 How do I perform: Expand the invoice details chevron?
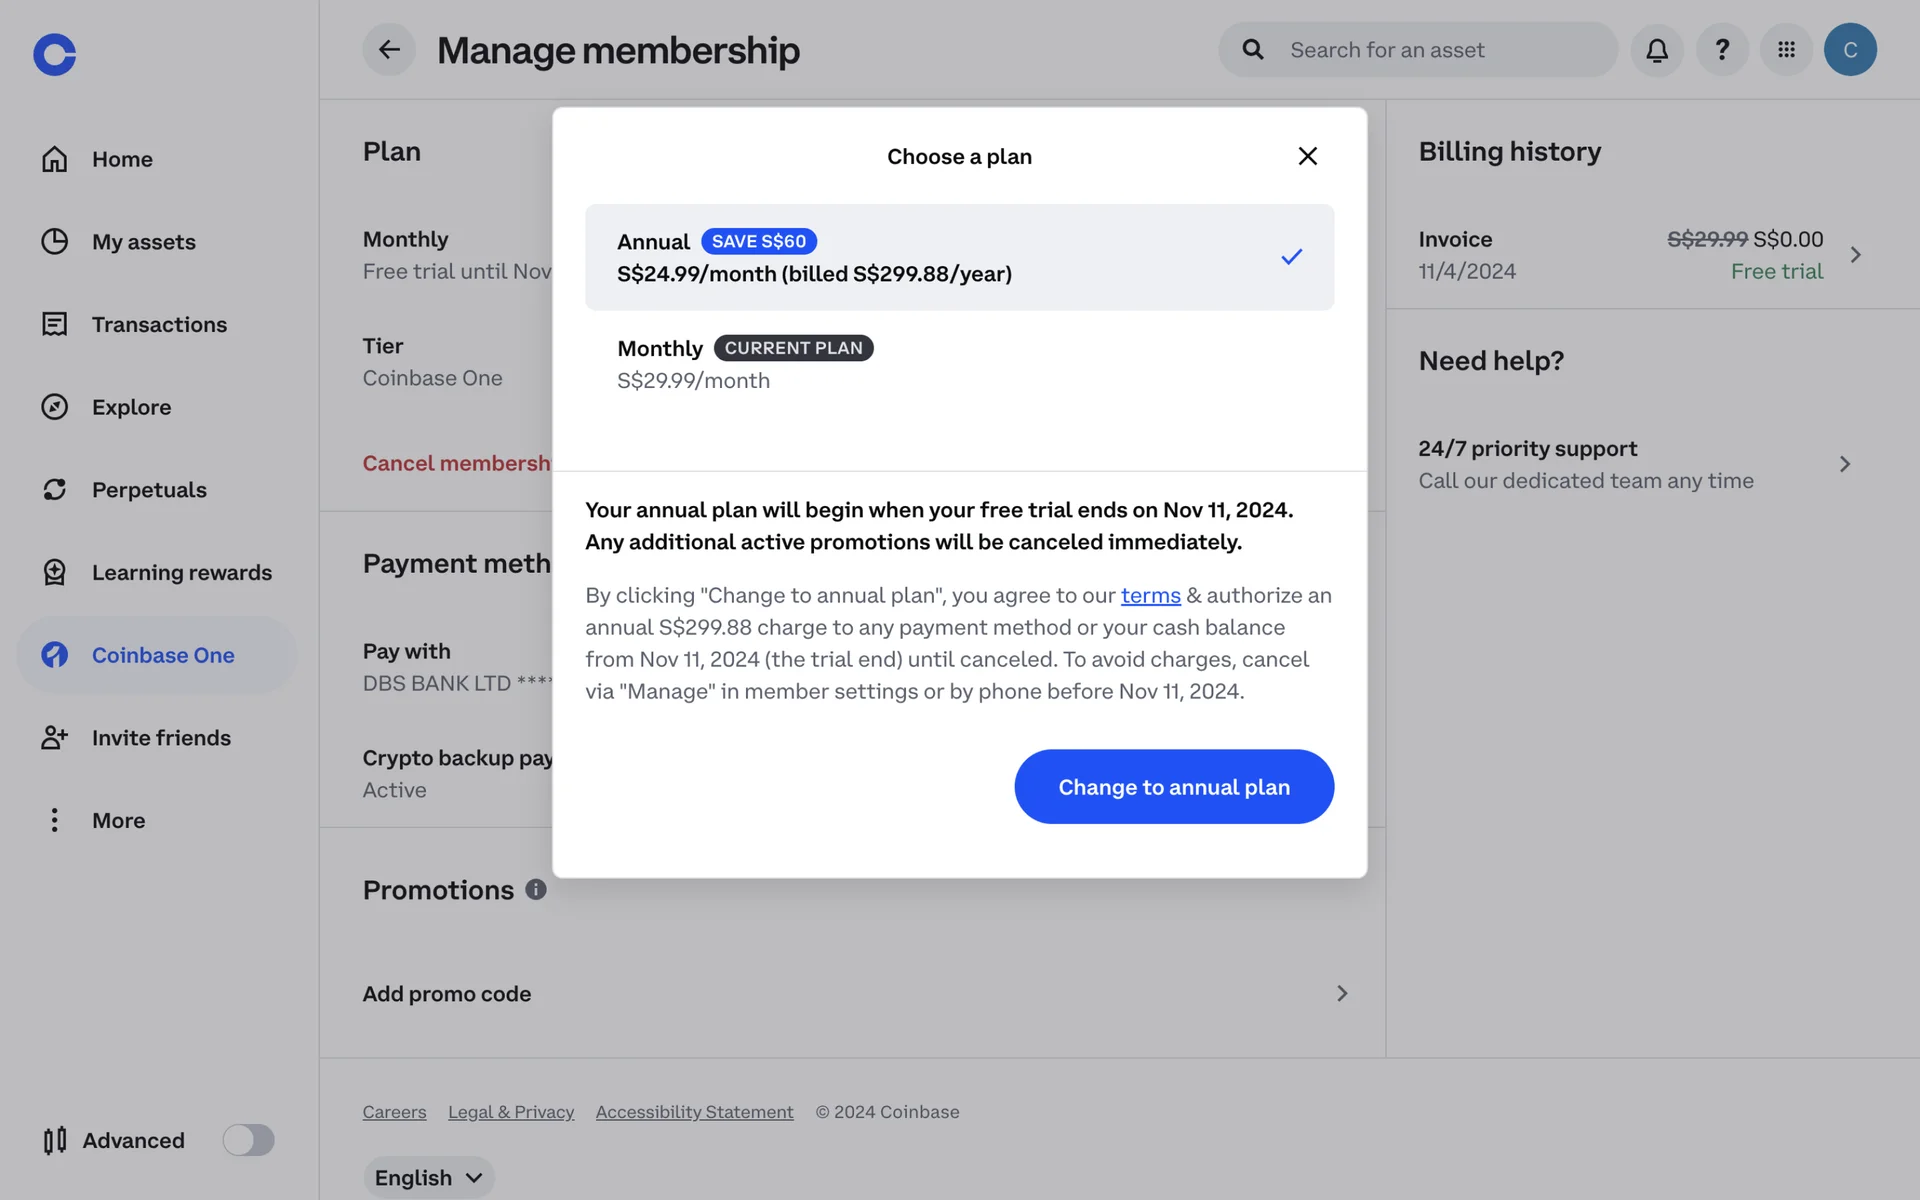[1855, 255]
